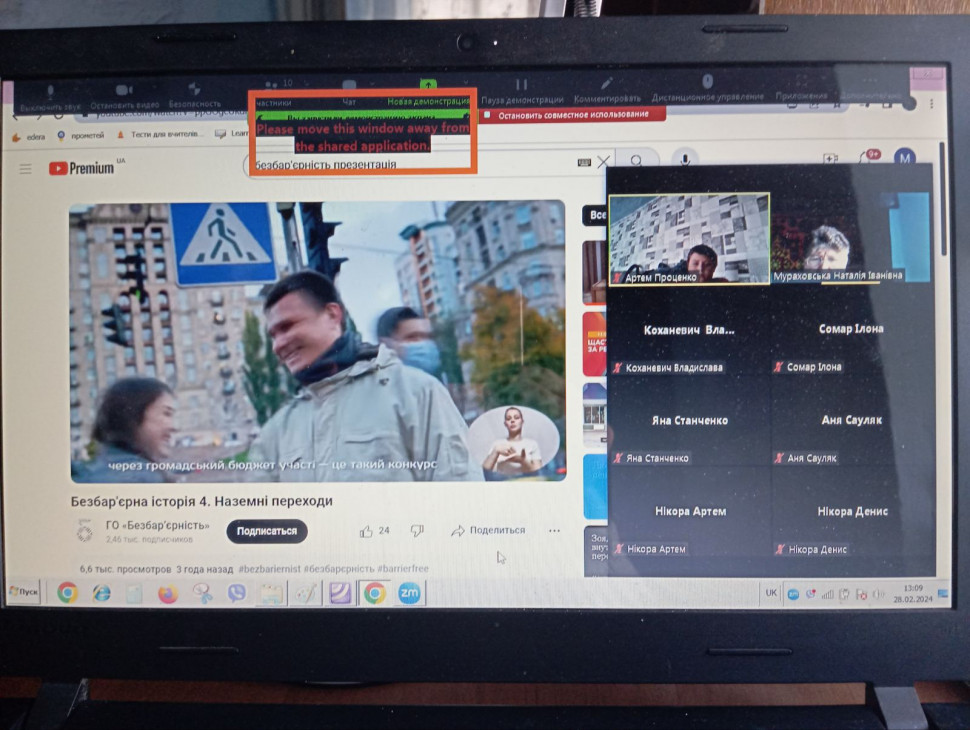
Task: Open the more actions ellipsis under video
Action: (x=554, y=530)
